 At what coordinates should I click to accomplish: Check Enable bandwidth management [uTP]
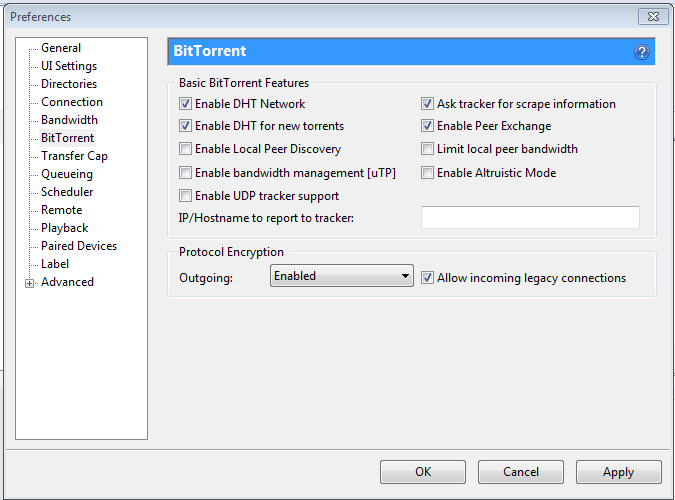point(186,173)
